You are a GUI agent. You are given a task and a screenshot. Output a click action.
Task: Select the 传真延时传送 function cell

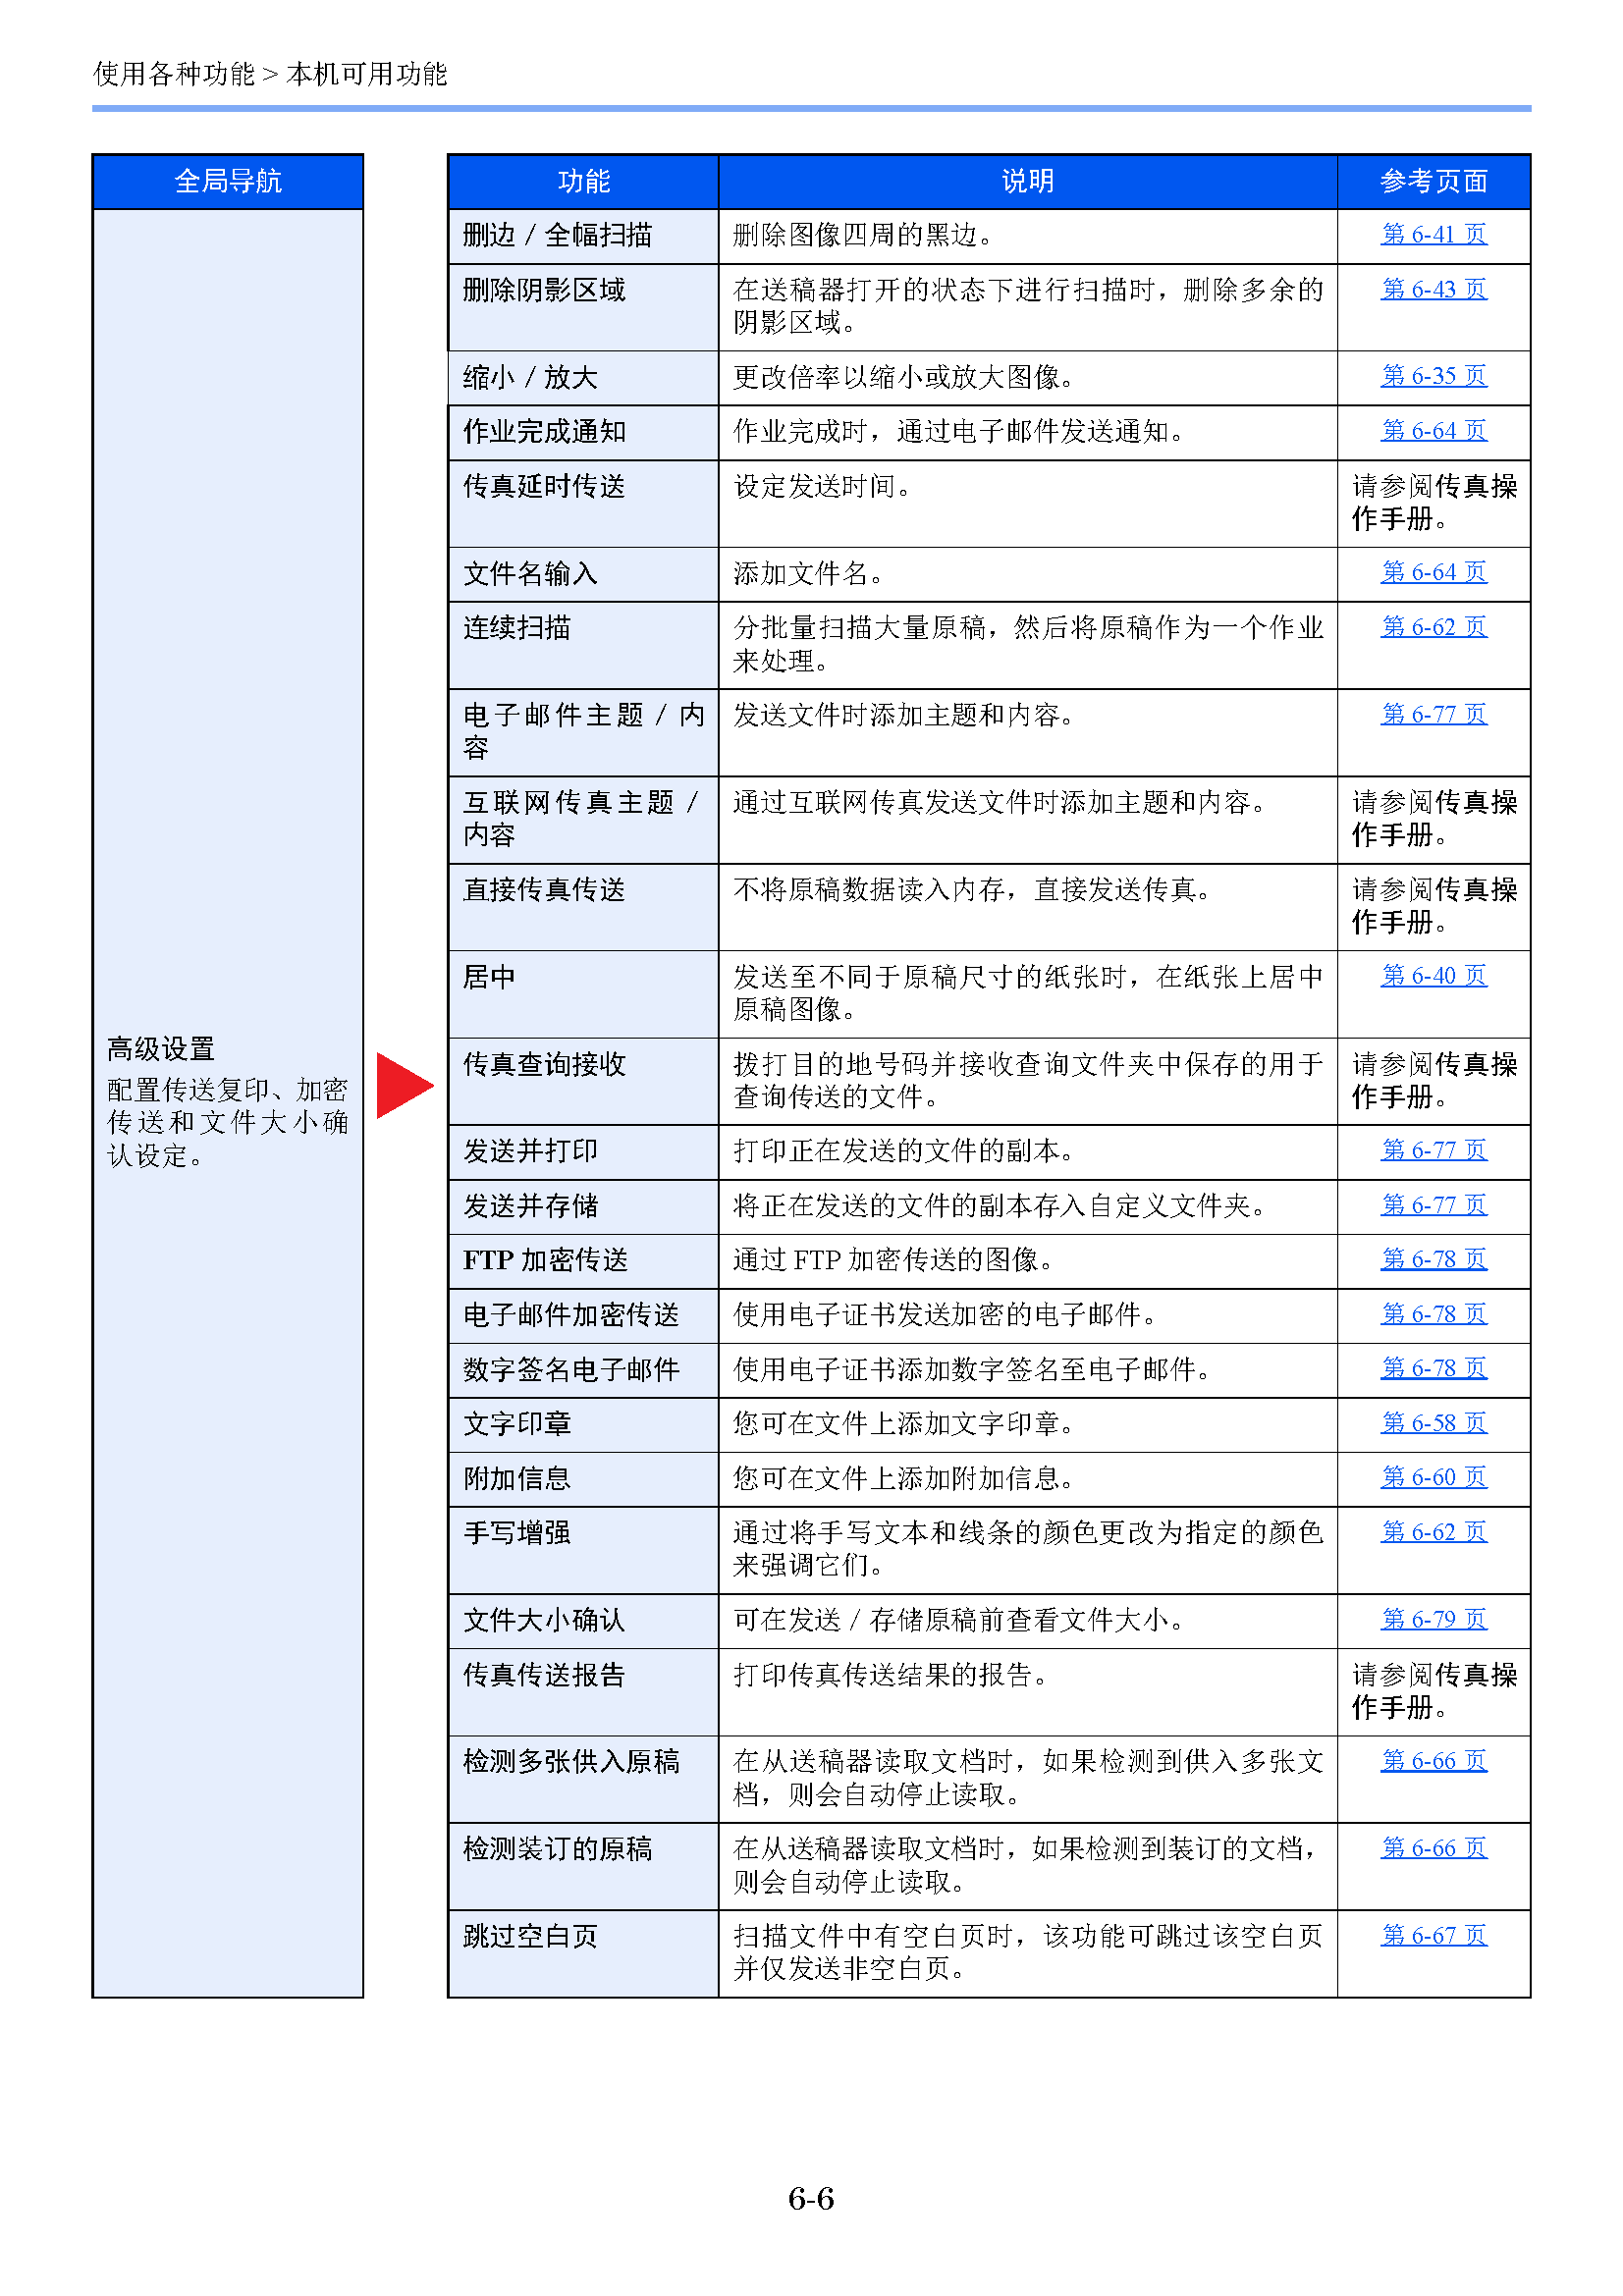(x=584, y=503)
